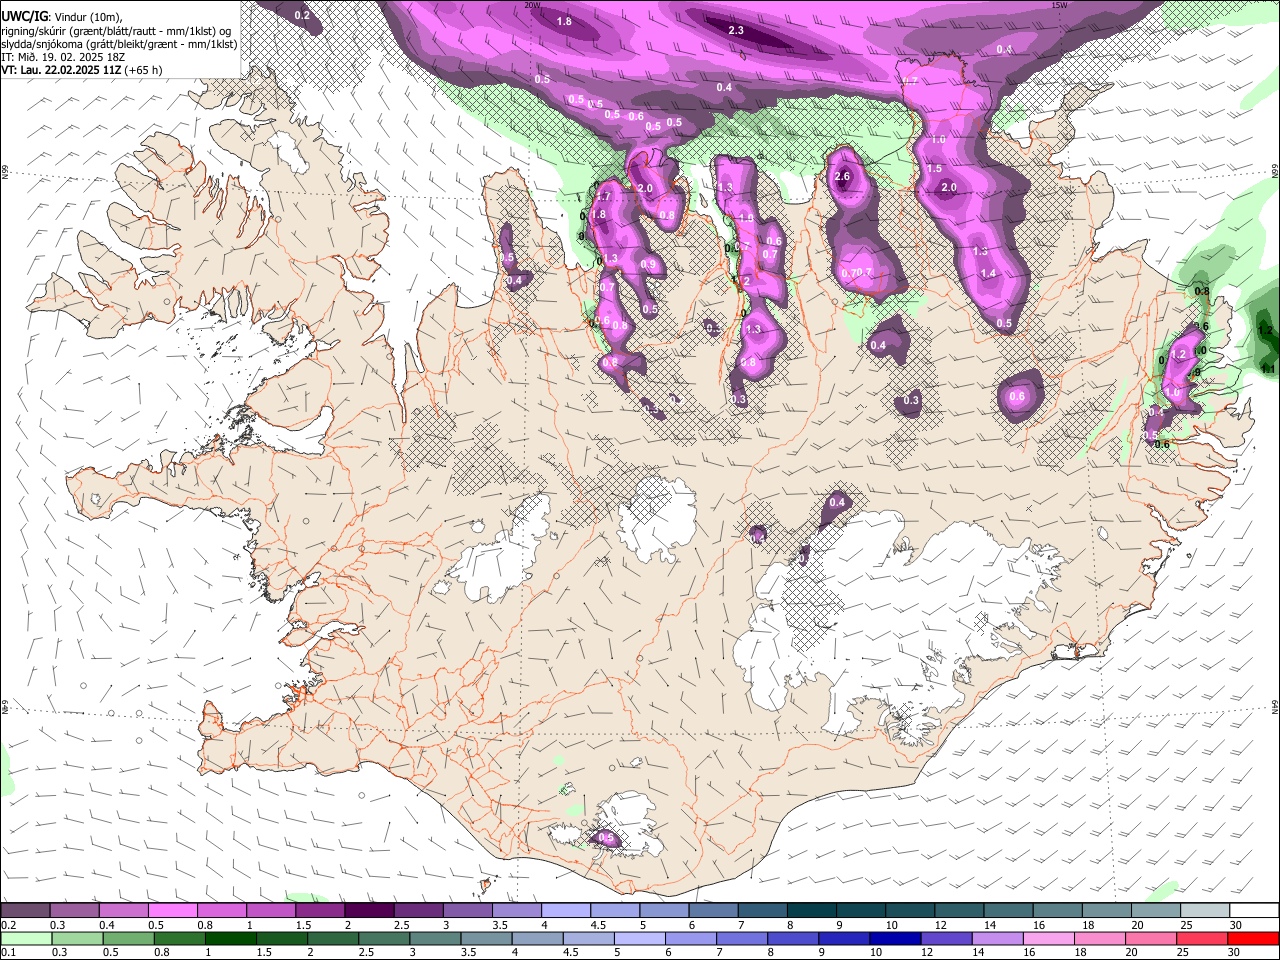Click snow legend swatch between 3 and 3.5
The width and height of the screenshot is (1280, 960).
pos(467,911)
